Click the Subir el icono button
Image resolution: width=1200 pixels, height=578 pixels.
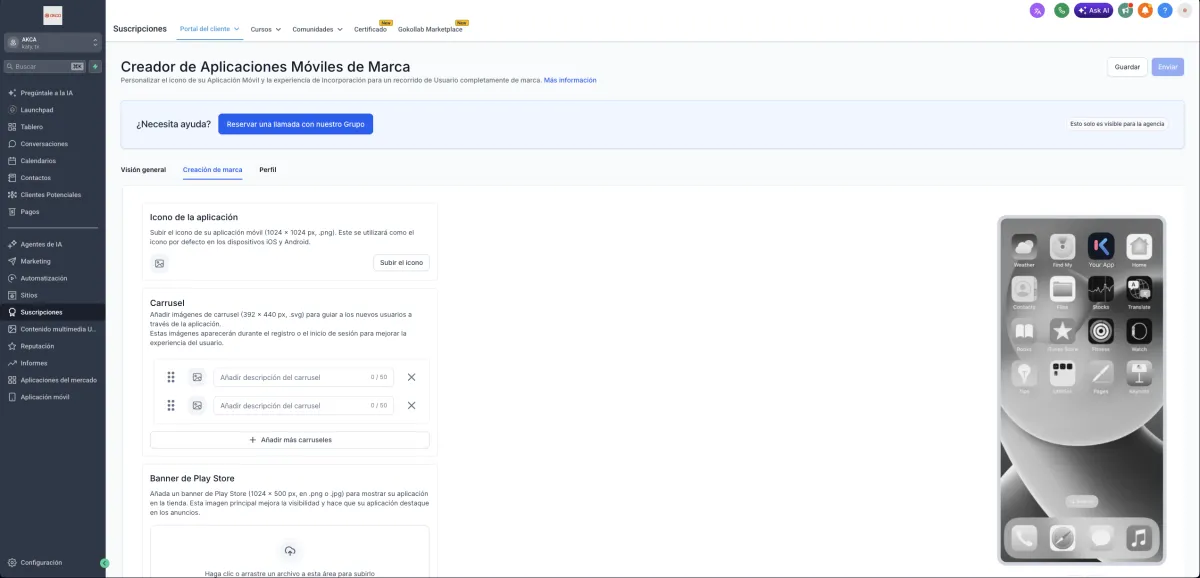(x=401, y=263)
